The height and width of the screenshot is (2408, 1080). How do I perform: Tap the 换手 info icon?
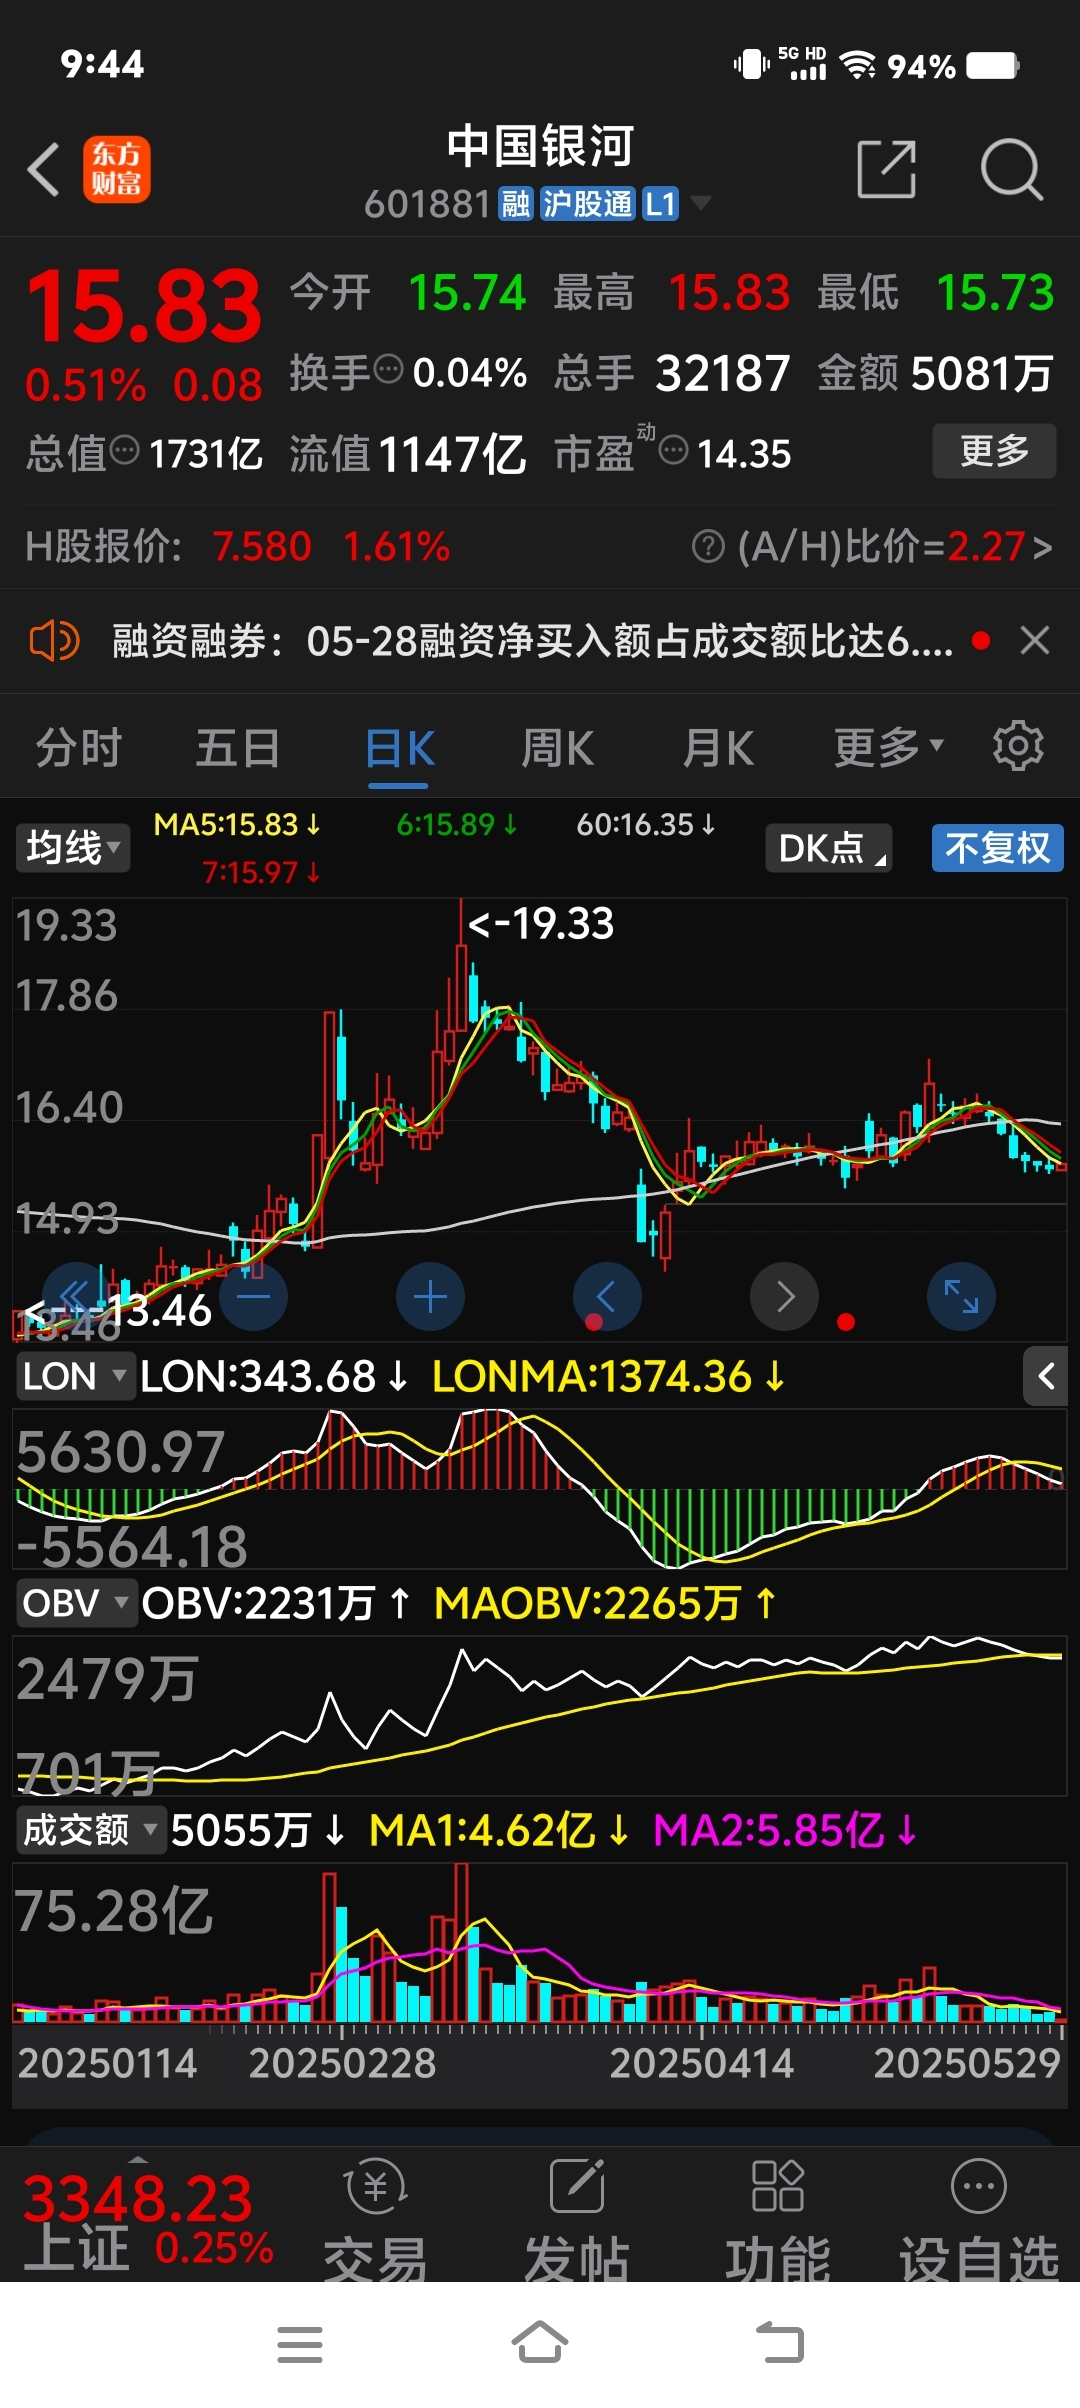tap(388, 370)
